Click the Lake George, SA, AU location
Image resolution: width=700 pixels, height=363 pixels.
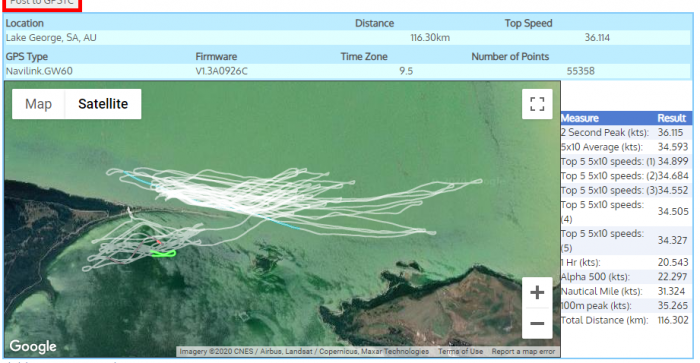click(x=51, y=38)
